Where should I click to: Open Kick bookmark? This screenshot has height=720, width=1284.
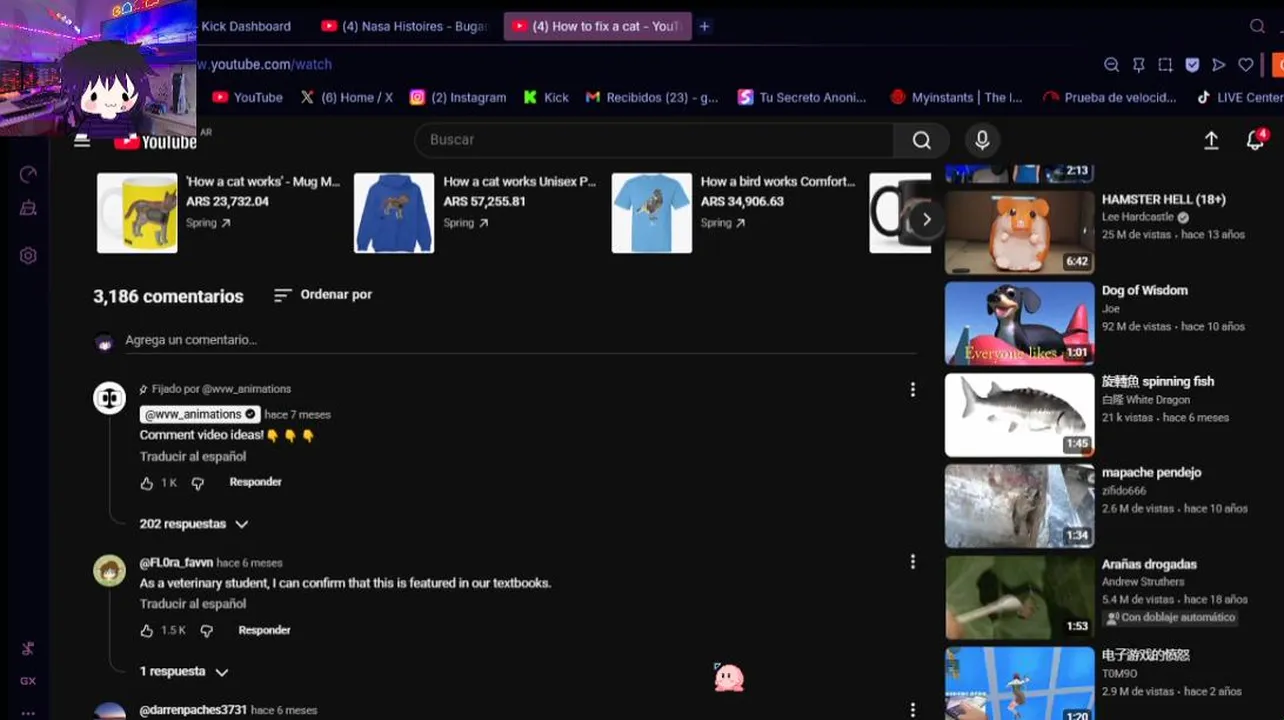point(545,97)
